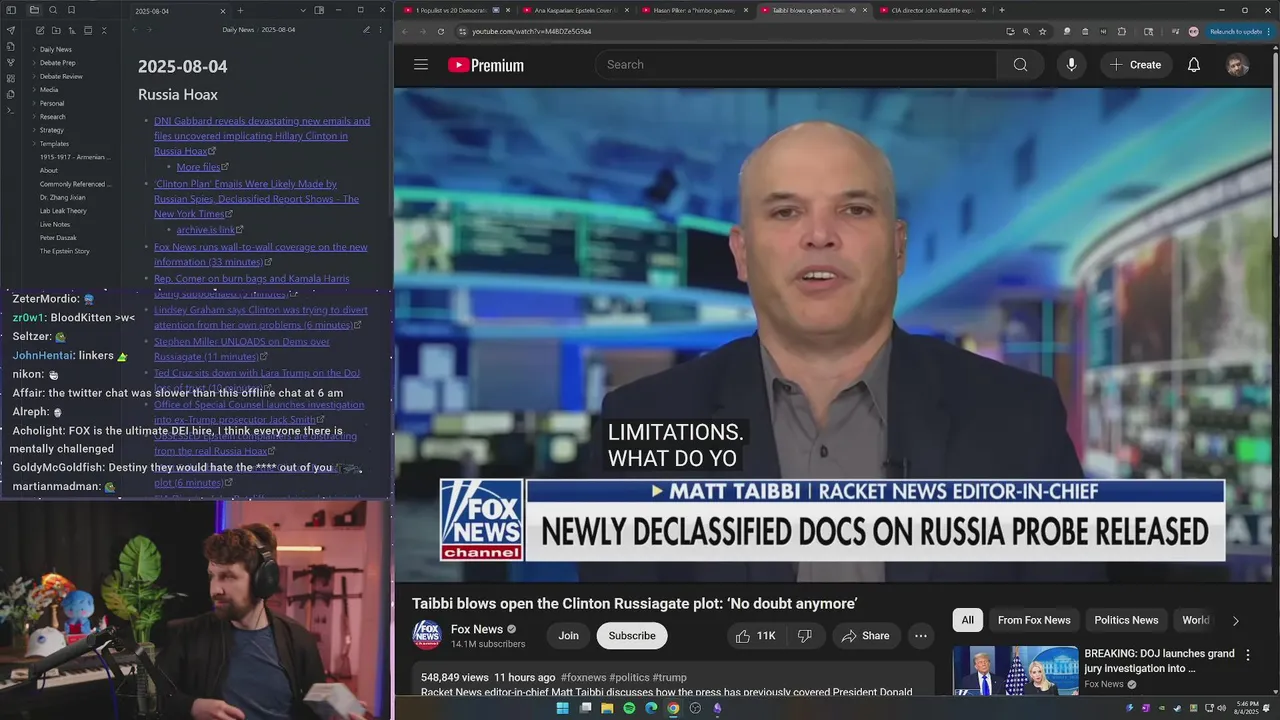Select 'From Fox News' filter chip
The width and height of the screenshot is (1280, 720).
click(1034, 620)
